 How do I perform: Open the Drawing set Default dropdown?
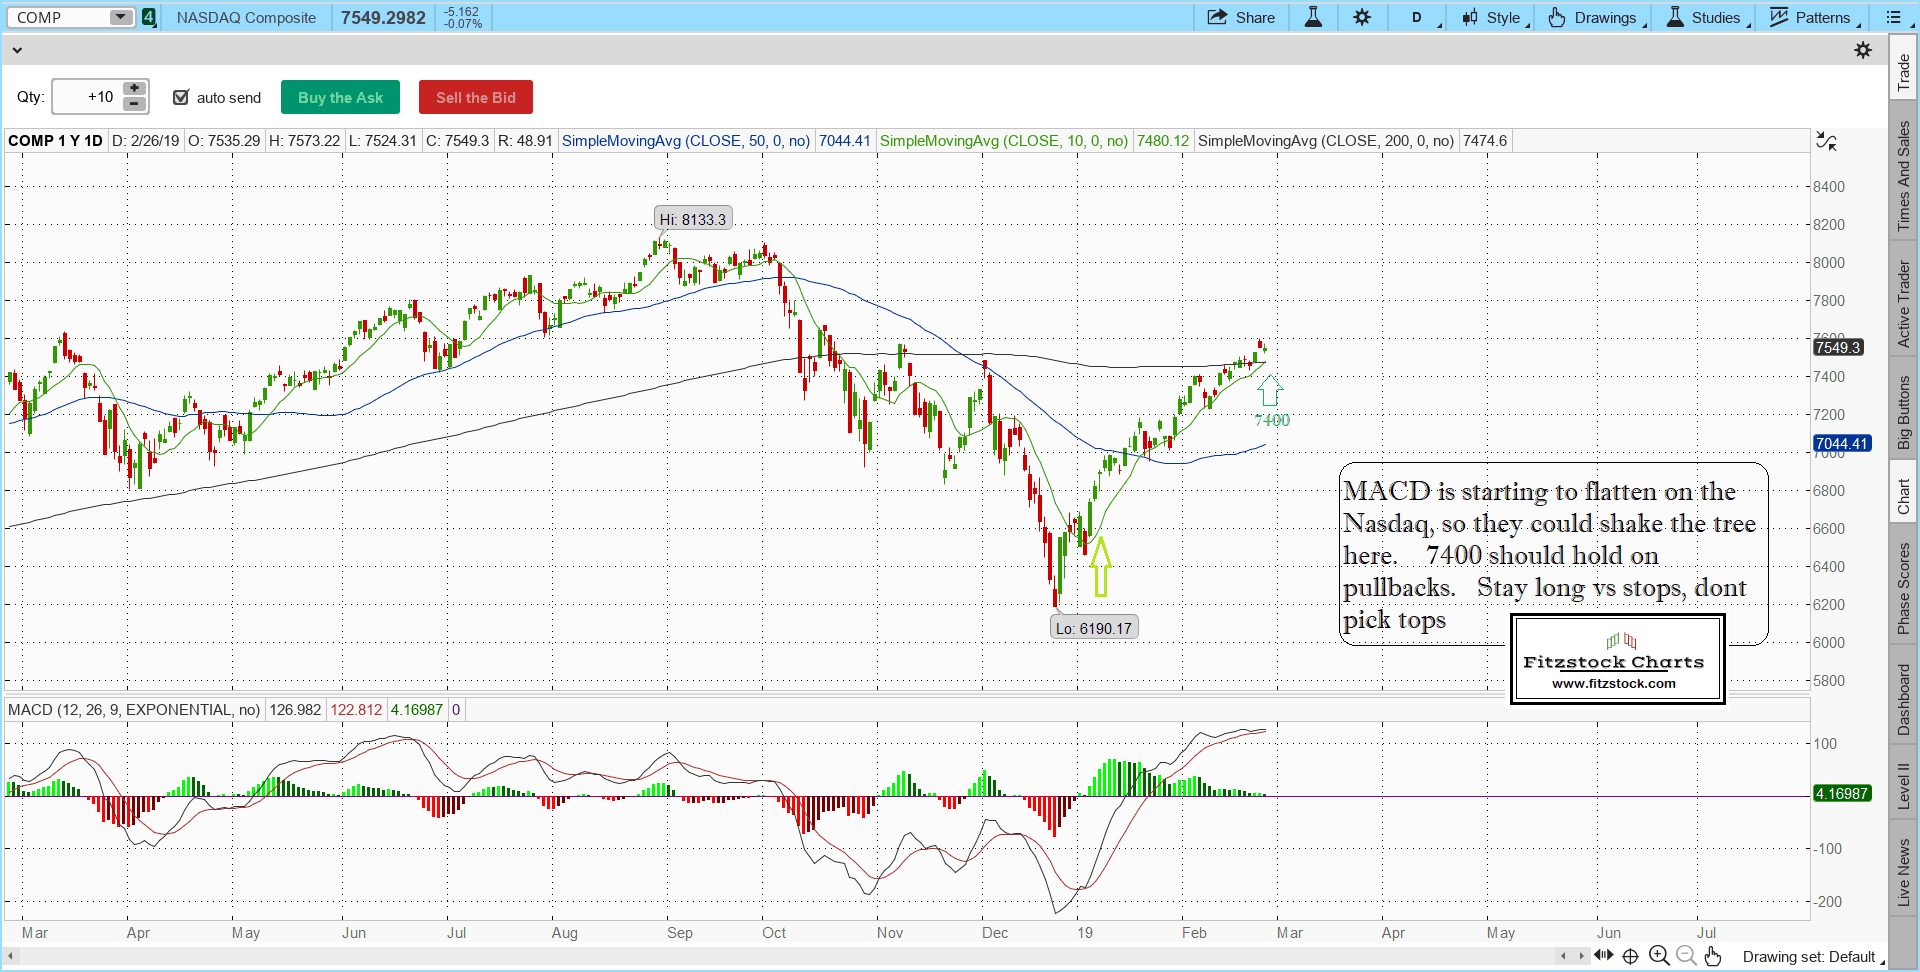(x=1813, y=957)
